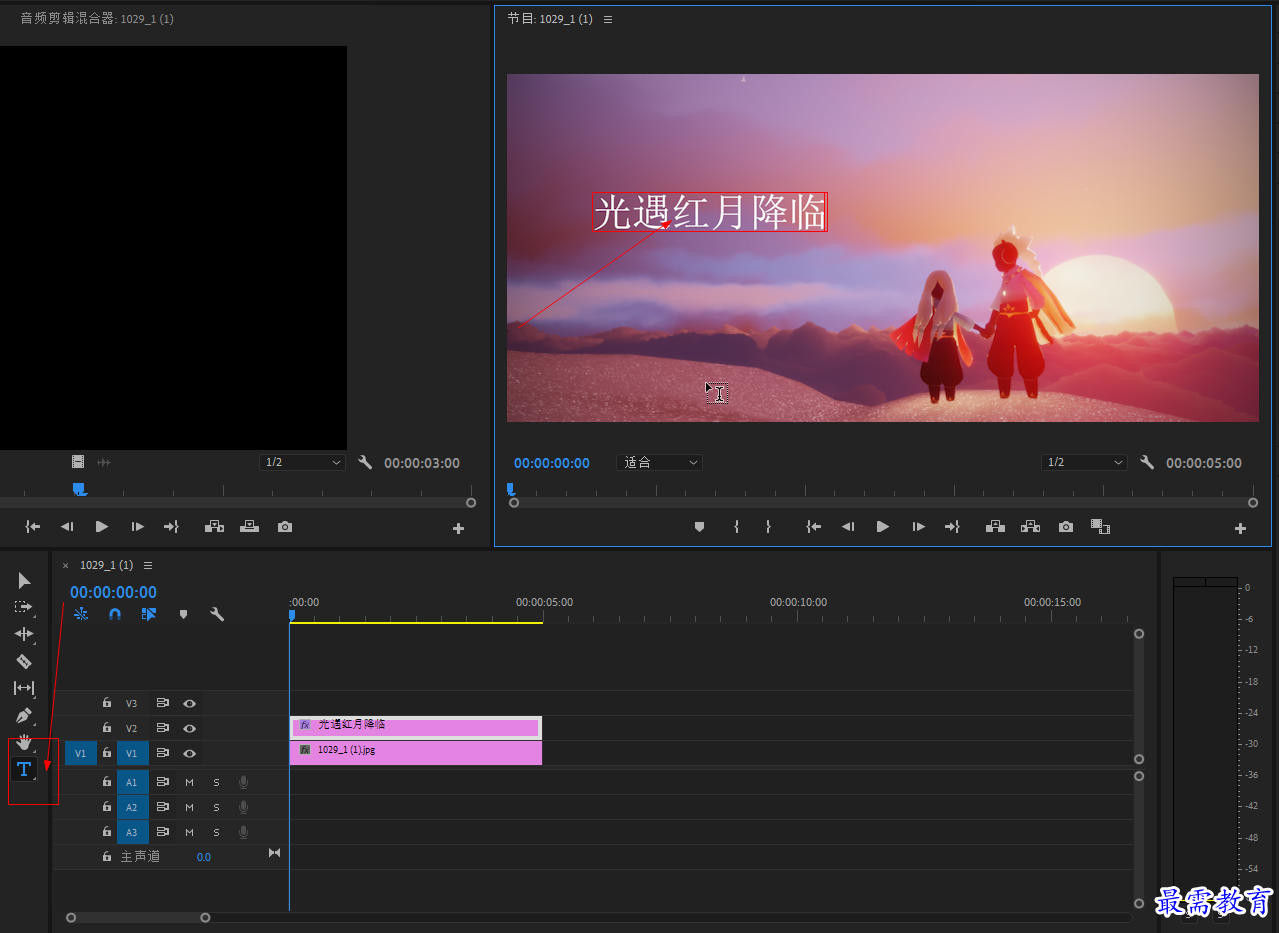Image resolution: width=1279 pixels, height=933 pixels.
Task: Click the timeline horizontal zoom scrollbar
Action: [138, 917]
